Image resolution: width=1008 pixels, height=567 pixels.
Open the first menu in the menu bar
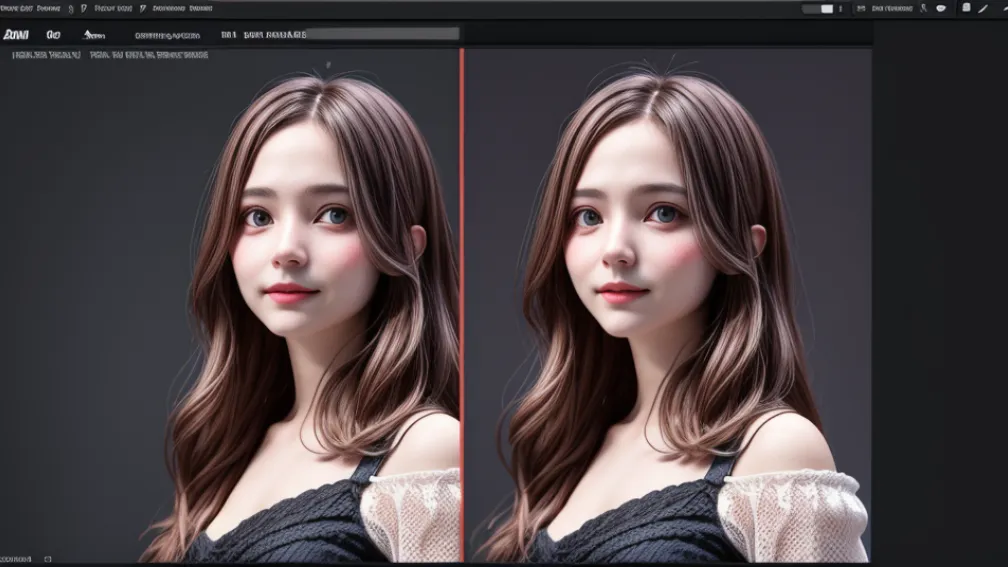[x=18, y=8]
